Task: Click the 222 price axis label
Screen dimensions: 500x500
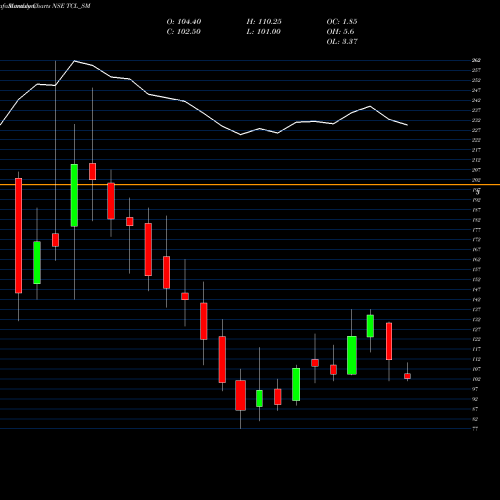Action: point(476,140)
